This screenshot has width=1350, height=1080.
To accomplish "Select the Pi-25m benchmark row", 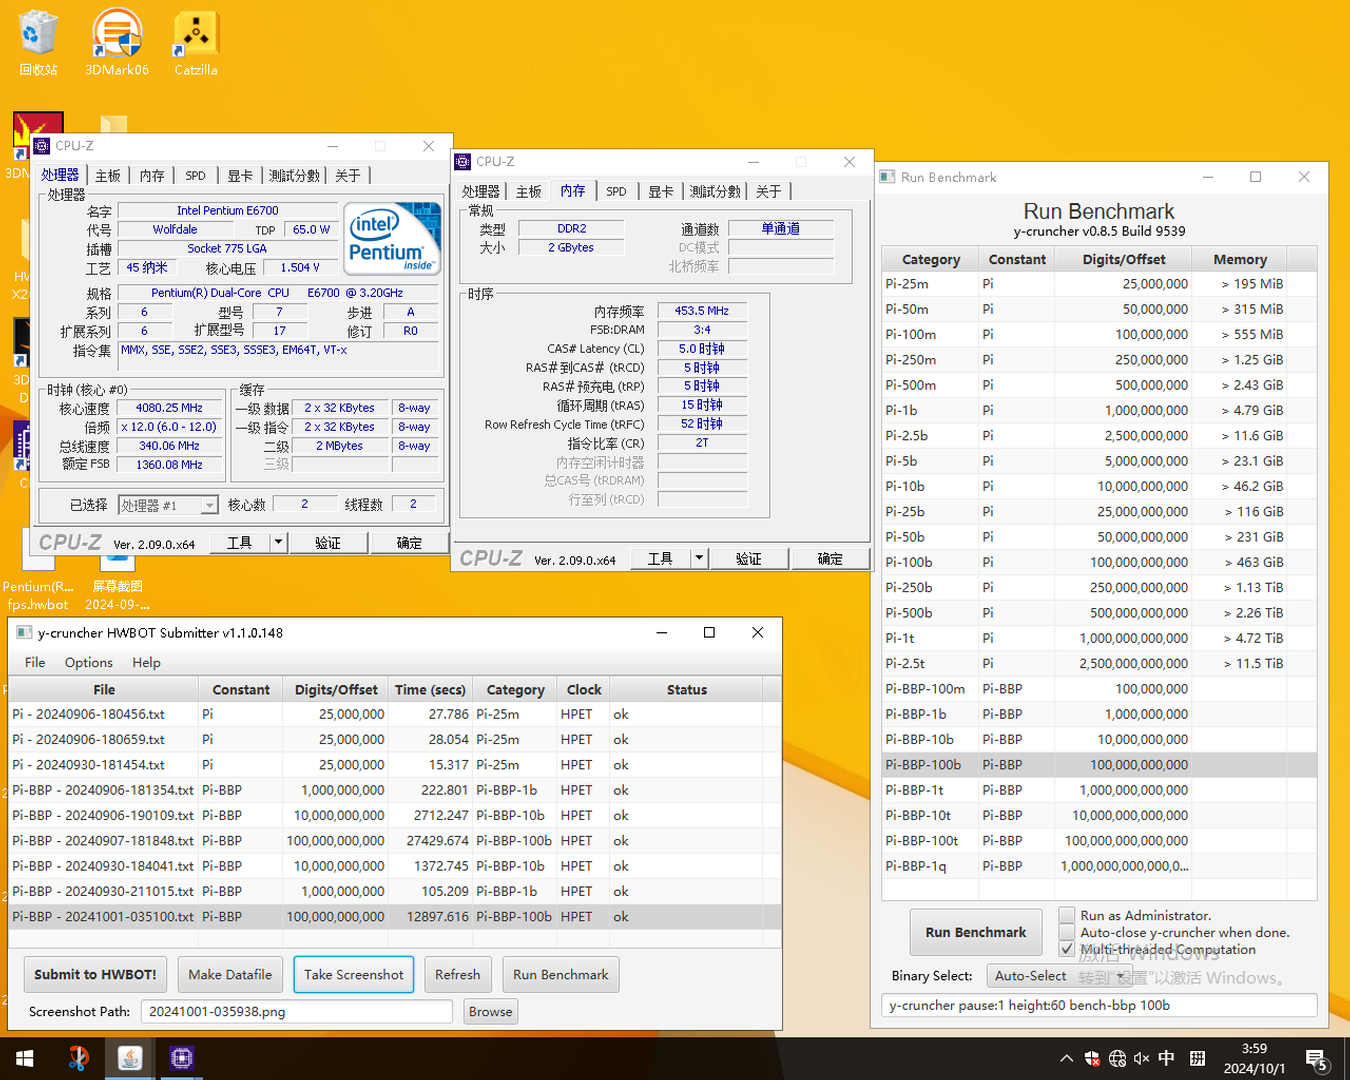I will point(1099,284).
